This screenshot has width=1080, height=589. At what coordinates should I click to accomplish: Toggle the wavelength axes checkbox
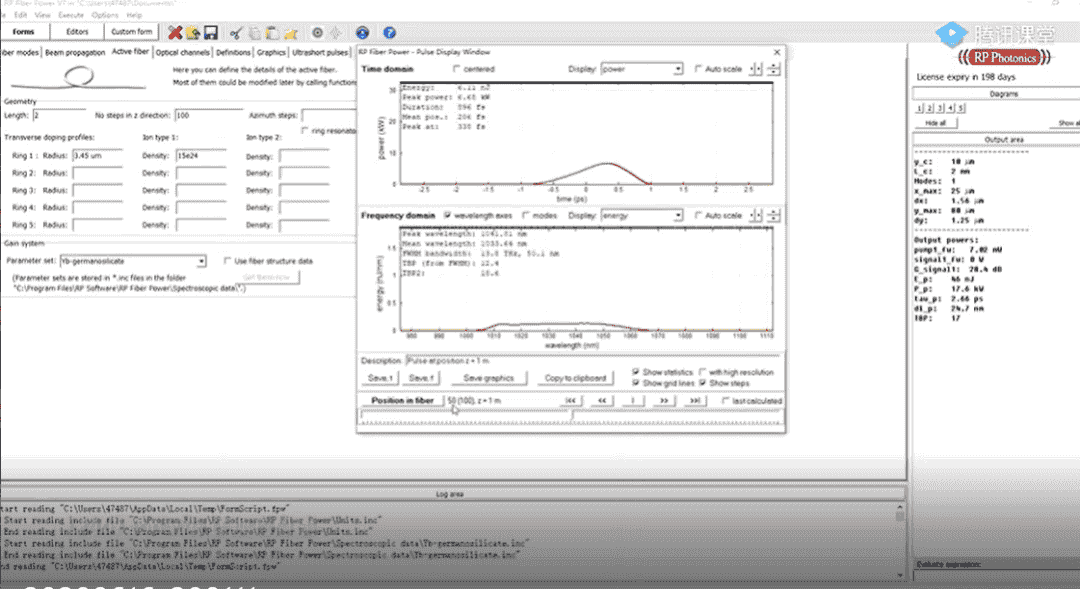coord(448,216)
